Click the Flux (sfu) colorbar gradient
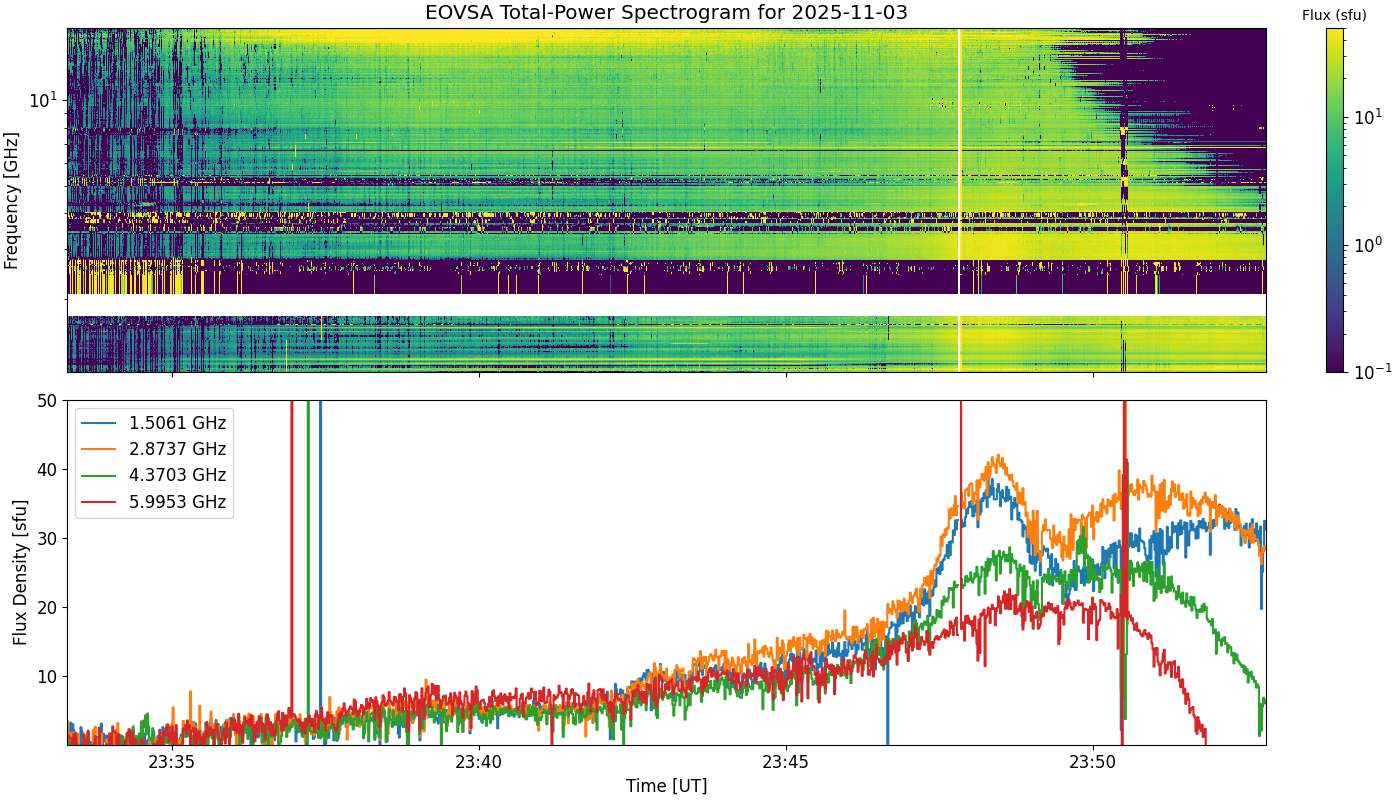Screen dimensions: 1400x800 tap(1335, 200)
